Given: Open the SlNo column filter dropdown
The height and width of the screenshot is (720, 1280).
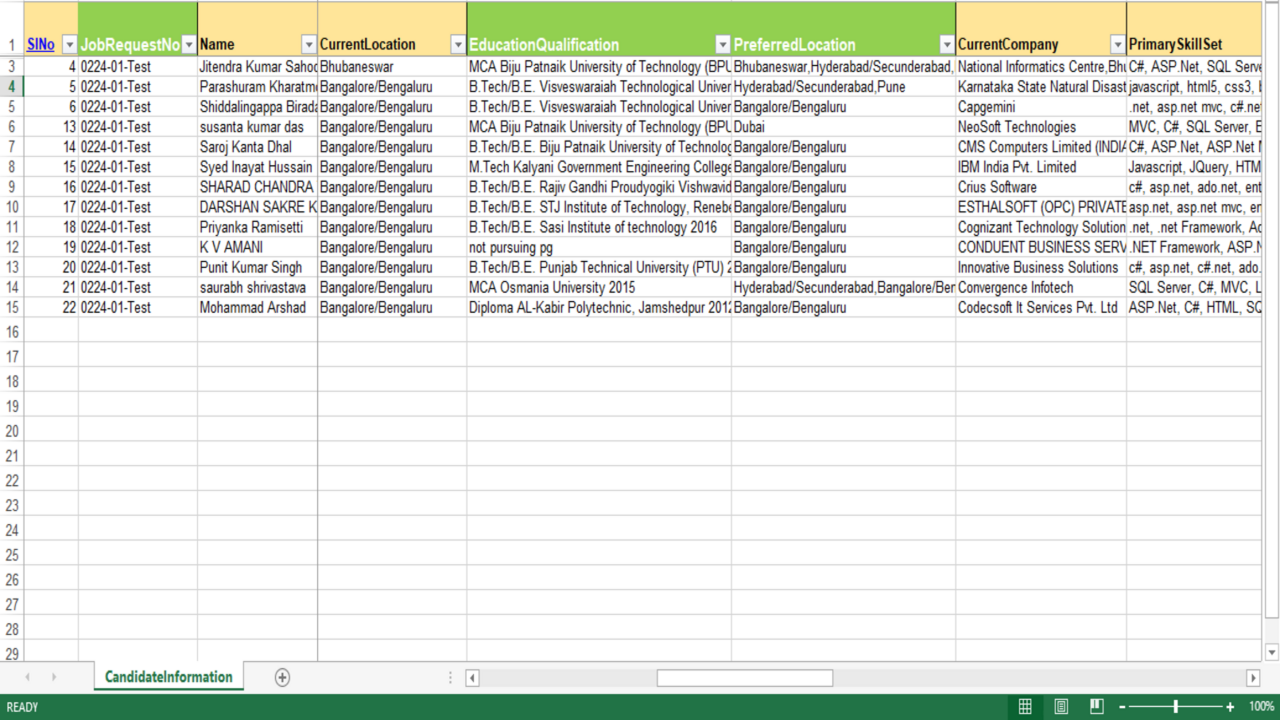Looking at the screenshot, I should point(69,45).
